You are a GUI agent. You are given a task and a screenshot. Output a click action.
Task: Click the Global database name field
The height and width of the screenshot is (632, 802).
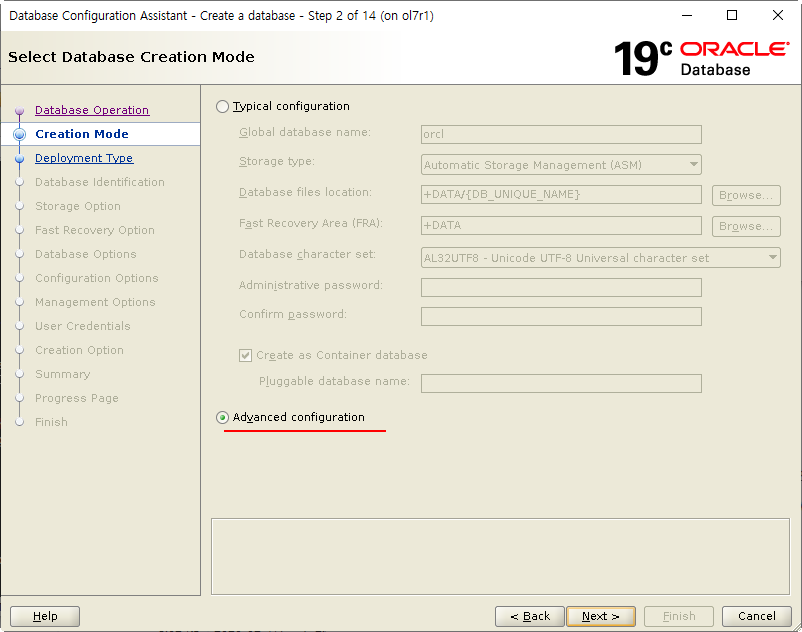560,135
